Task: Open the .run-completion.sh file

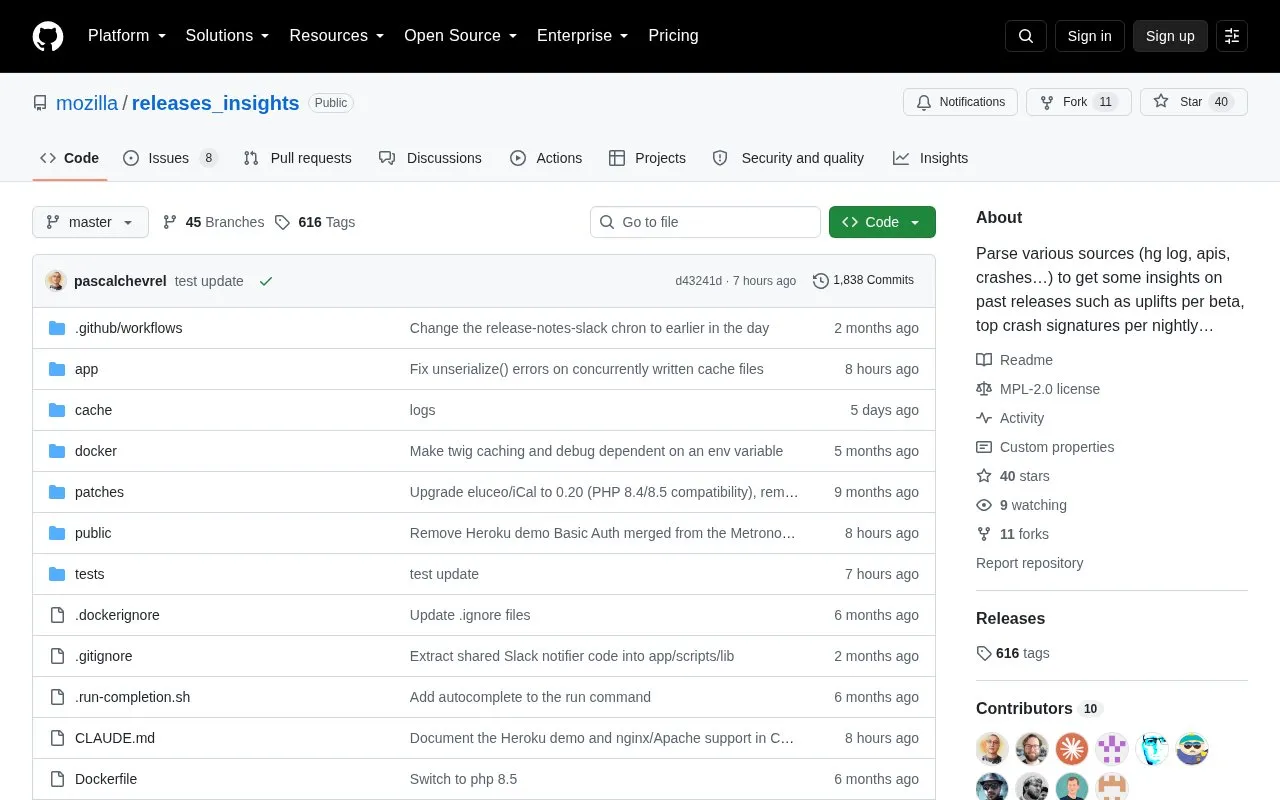Action: point(132,697)
